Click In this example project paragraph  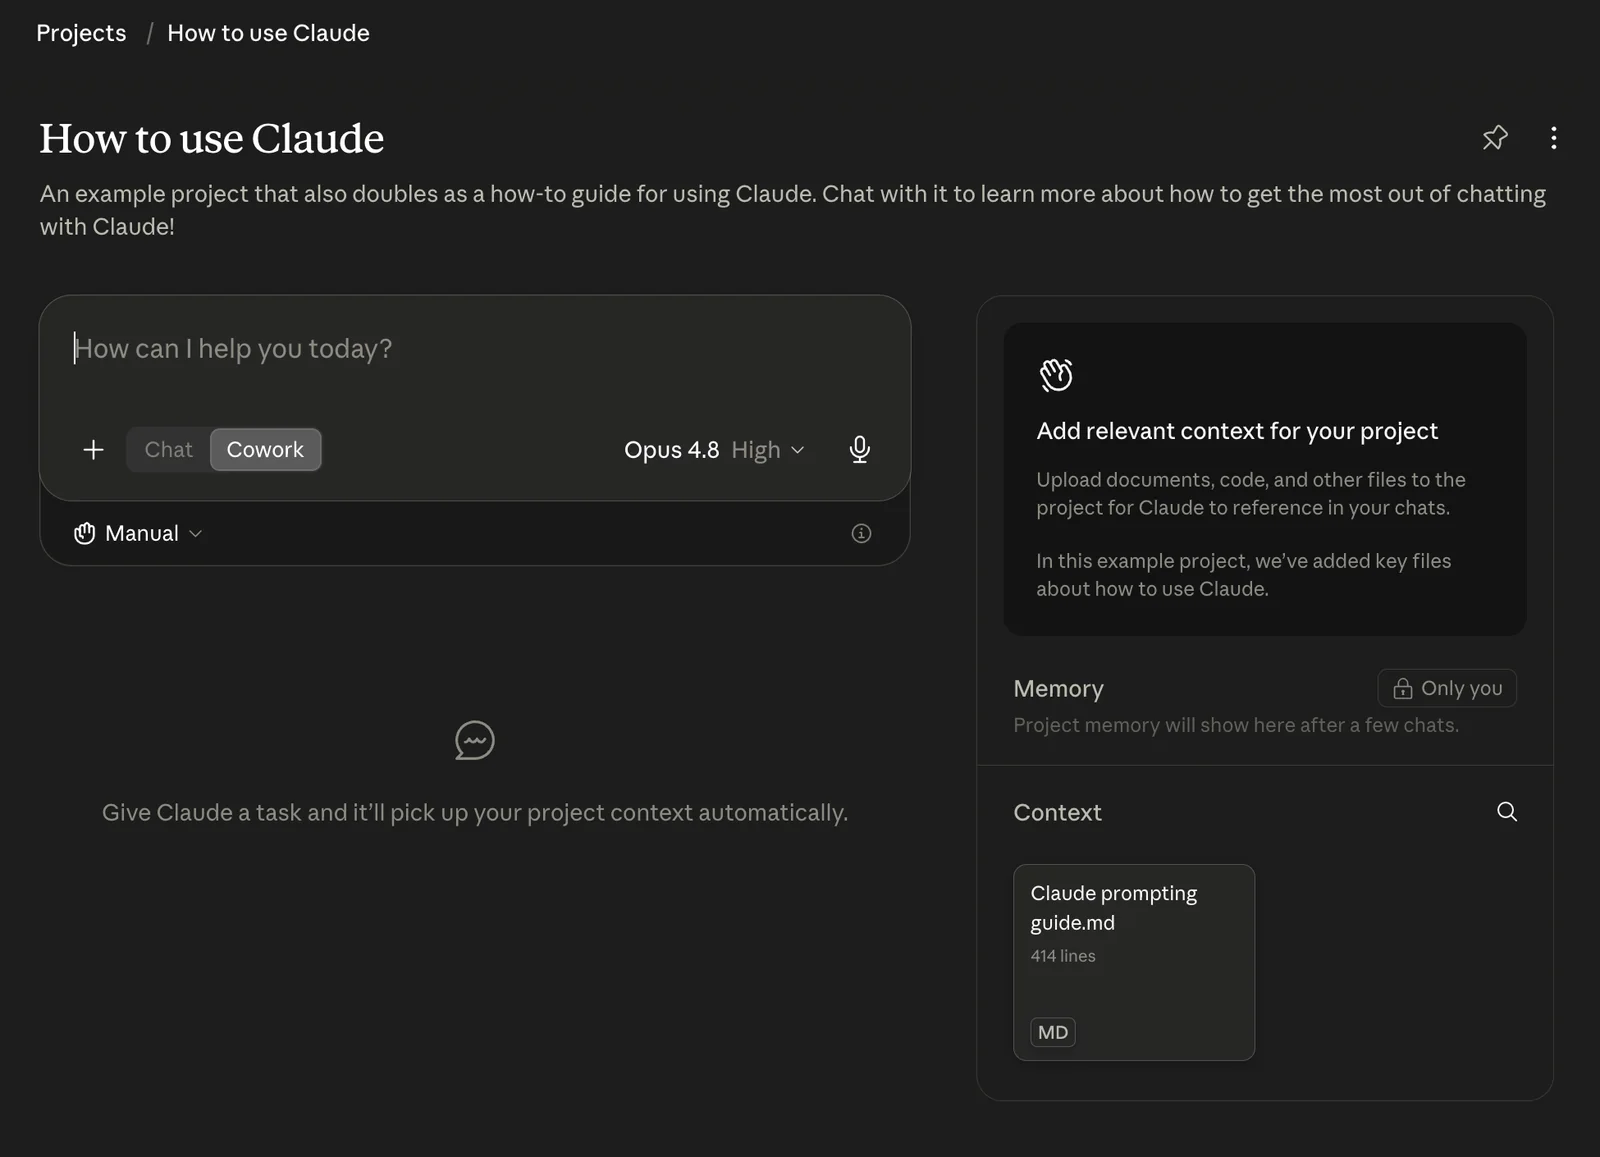(x=1243, y=575)
